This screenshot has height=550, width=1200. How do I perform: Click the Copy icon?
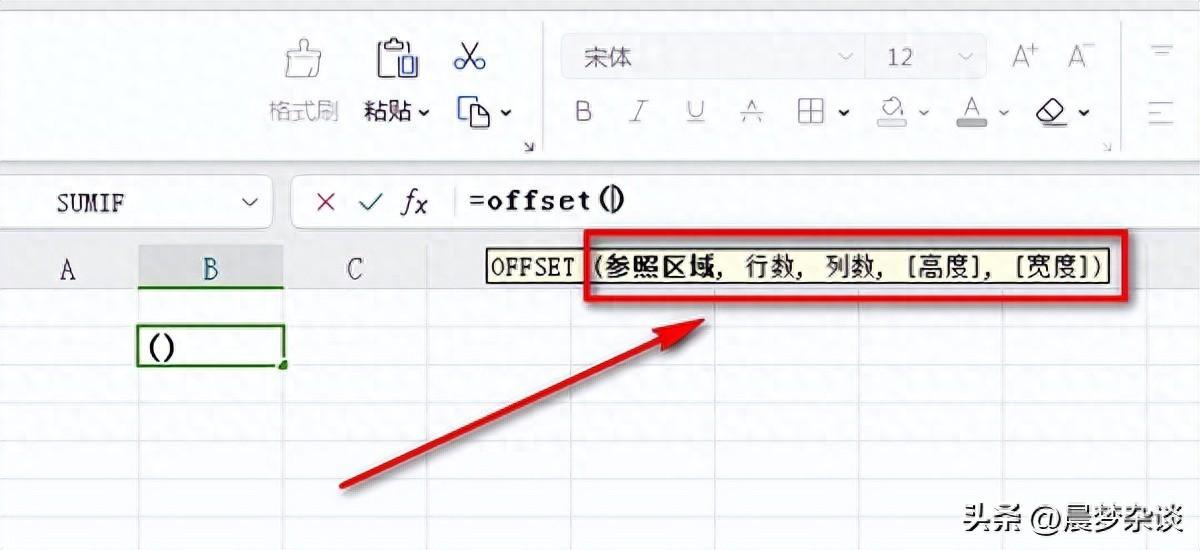pos(474,112)
